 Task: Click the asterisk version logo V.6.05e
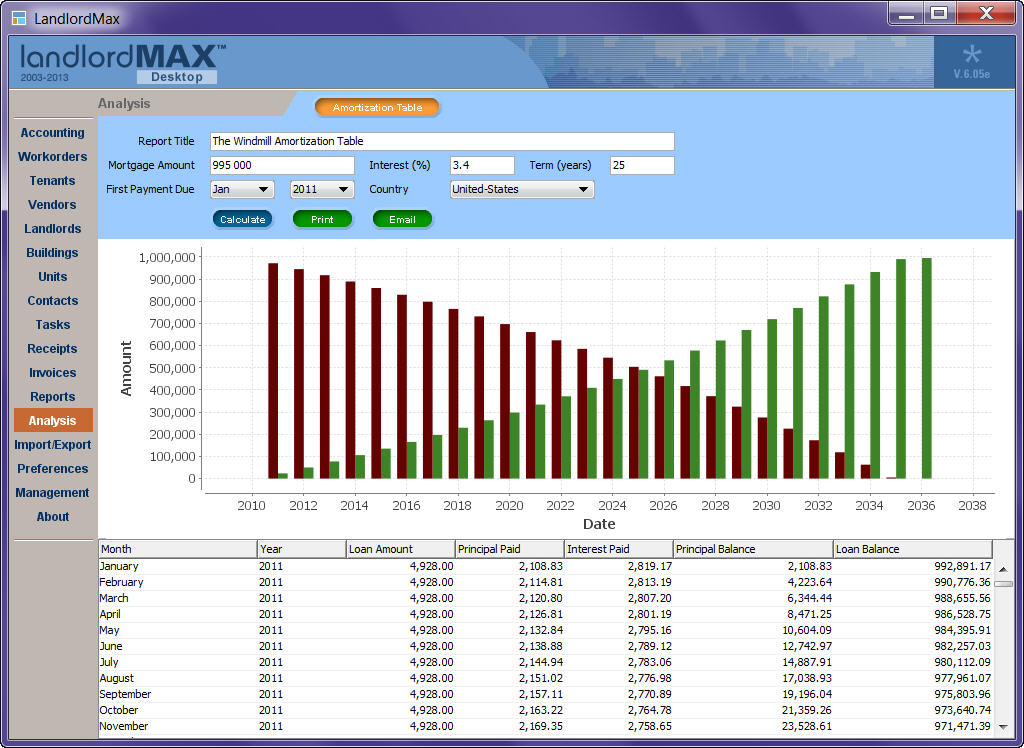pyautogui.click(x=972, y=62)
